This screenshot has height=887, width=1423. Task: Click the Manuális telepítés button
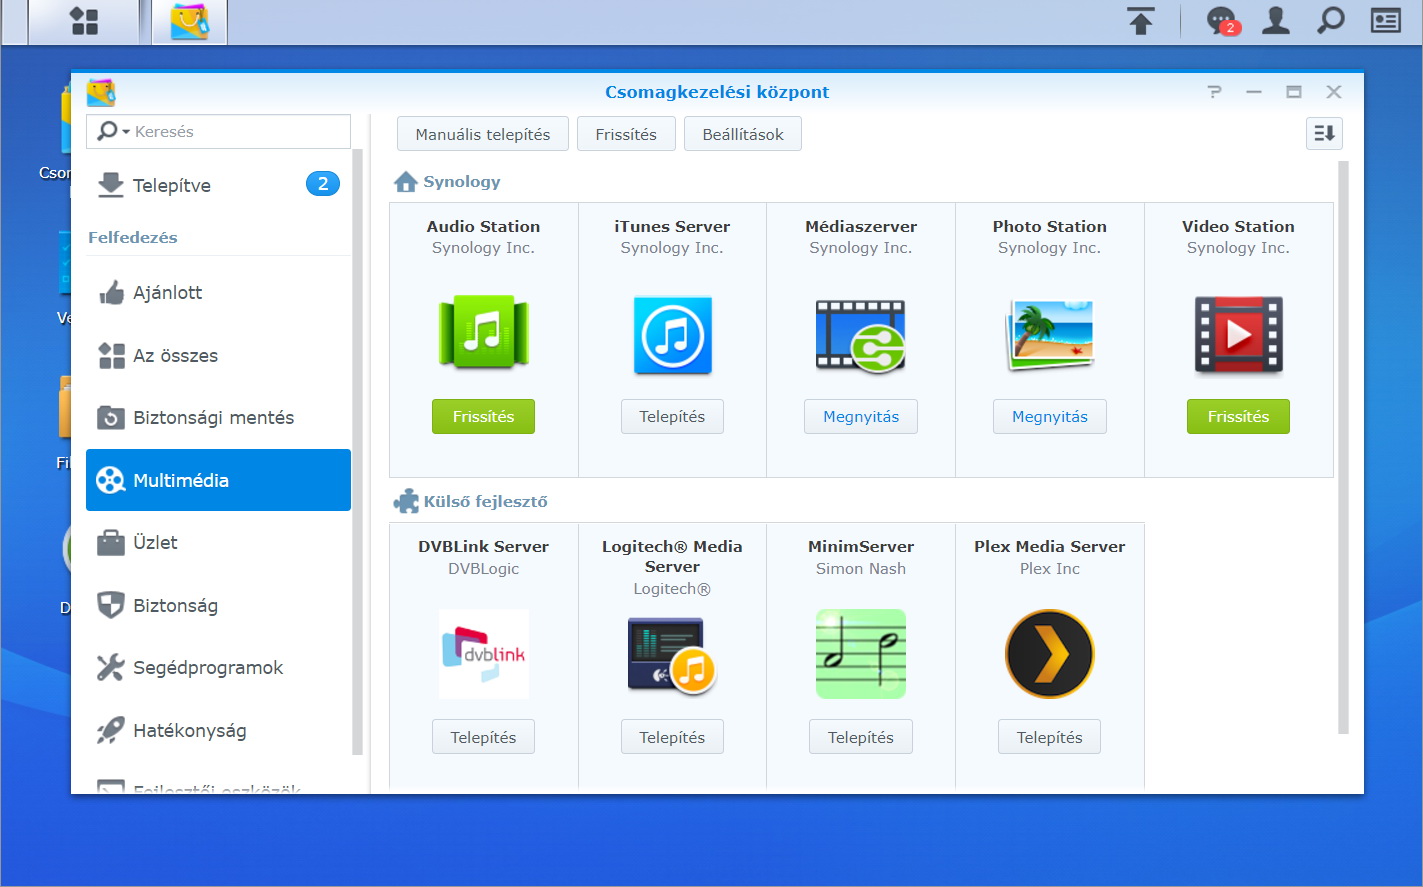tap(482, 134)
